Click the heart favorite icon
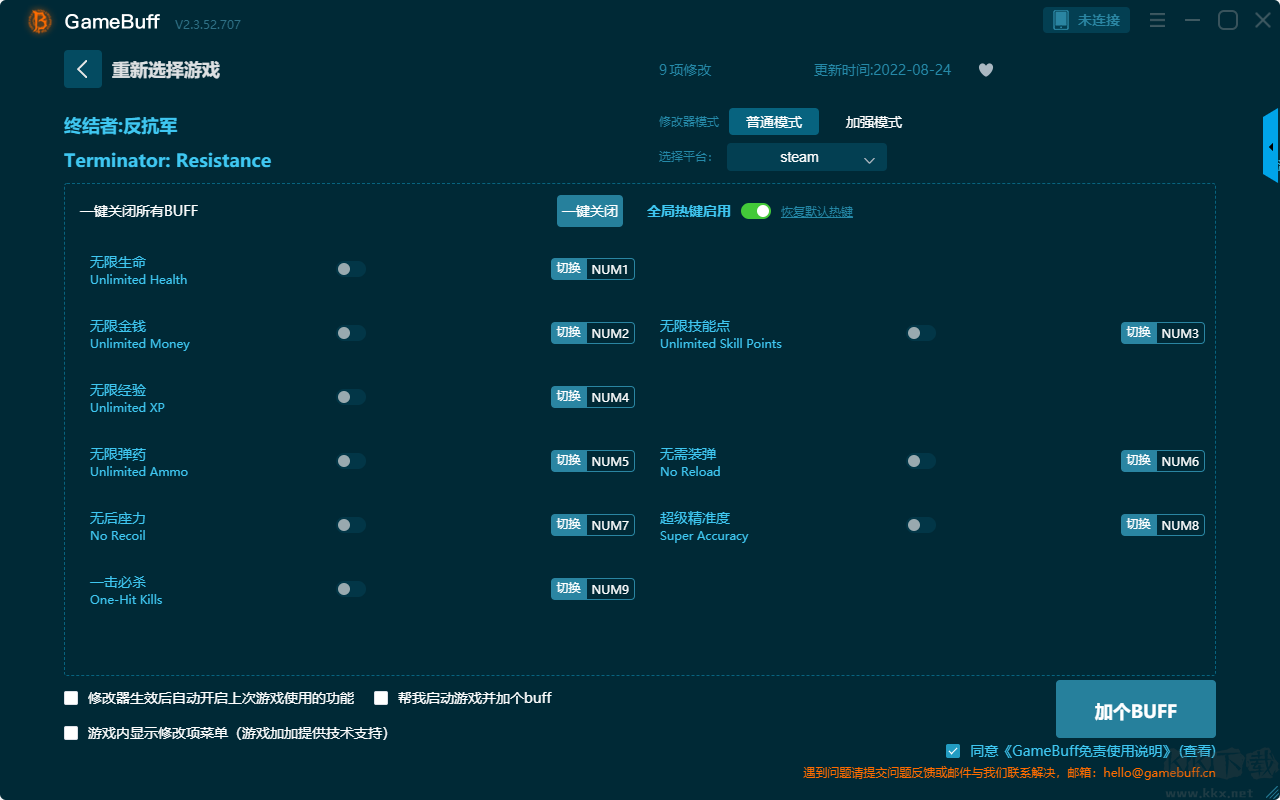The width and height of the screenshot is (1280, 800). (x=986, y=70)
